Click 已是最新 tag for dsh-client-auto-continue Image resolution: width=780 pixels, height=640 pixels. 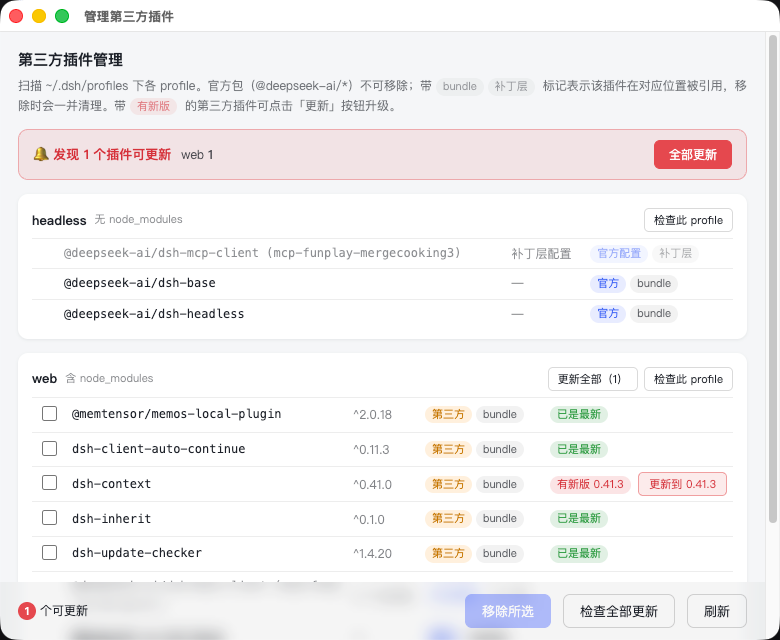click(579, 449)
